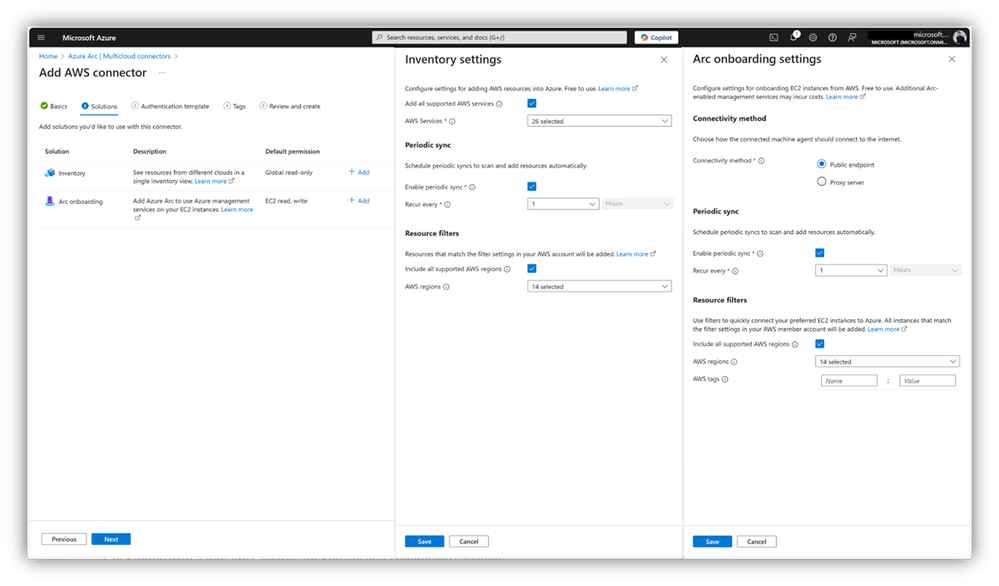Click the AWS tags Value field

click(x=928, y=381)
